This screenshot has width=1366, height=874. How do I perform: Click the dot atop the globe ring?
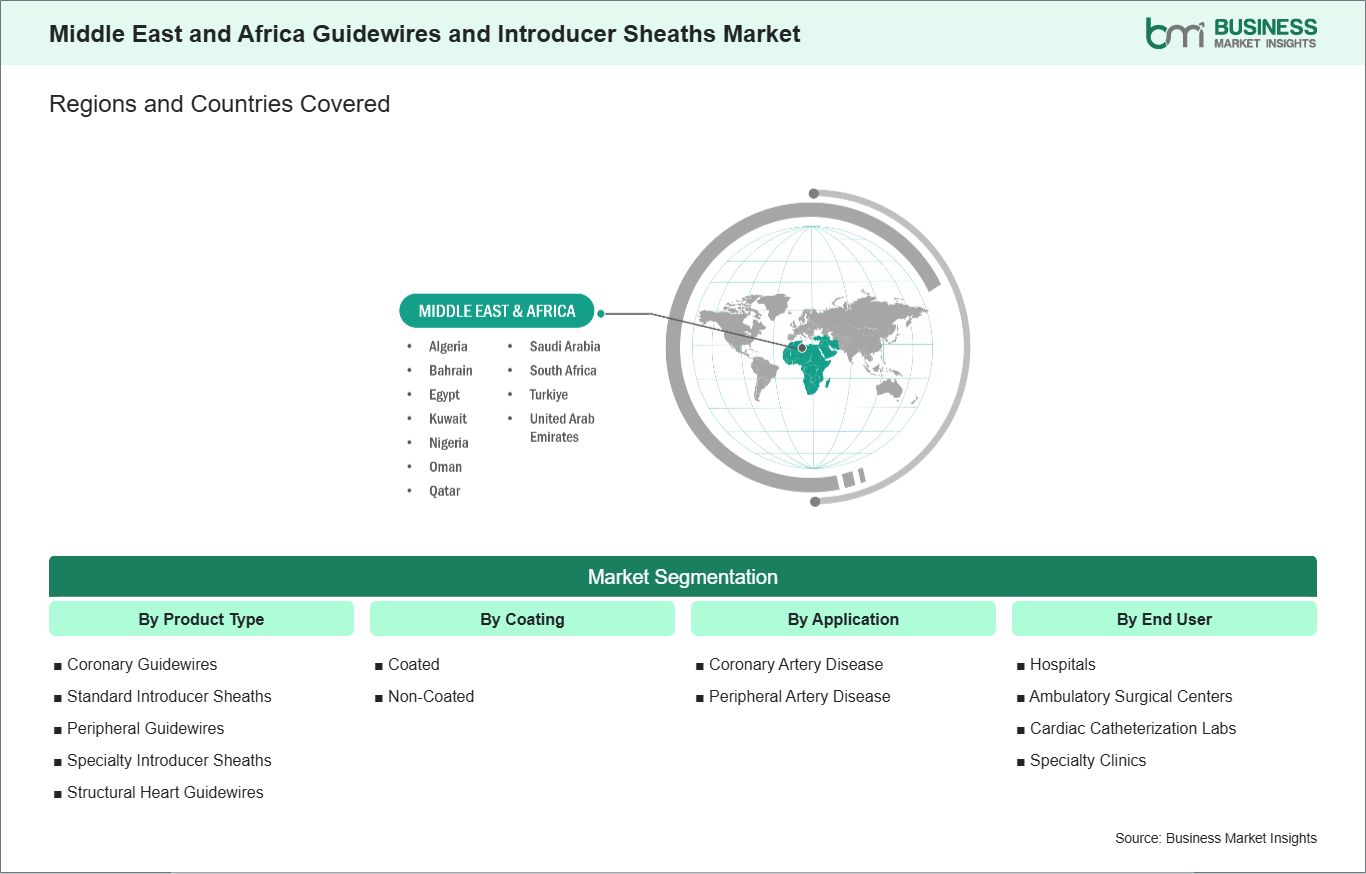tap(814, 194)
